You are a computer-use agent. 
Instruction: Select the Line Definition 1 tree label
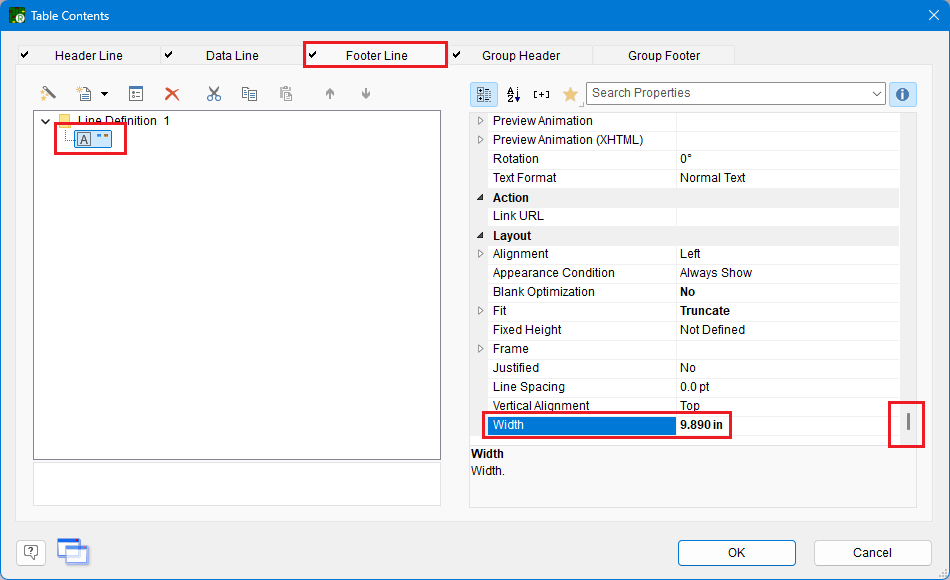pos(124,121)
